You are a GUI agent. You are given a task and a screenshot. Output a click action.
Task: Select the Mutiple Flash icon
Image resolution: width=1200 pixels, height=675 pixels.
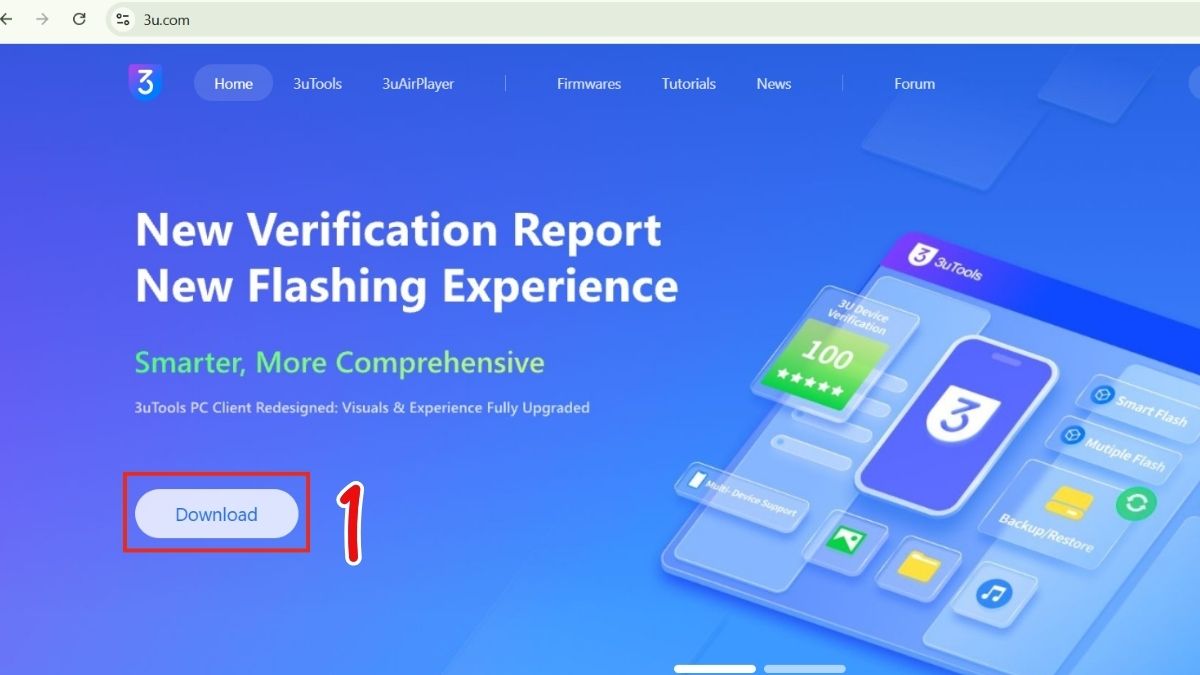[x=1072, y=433]
